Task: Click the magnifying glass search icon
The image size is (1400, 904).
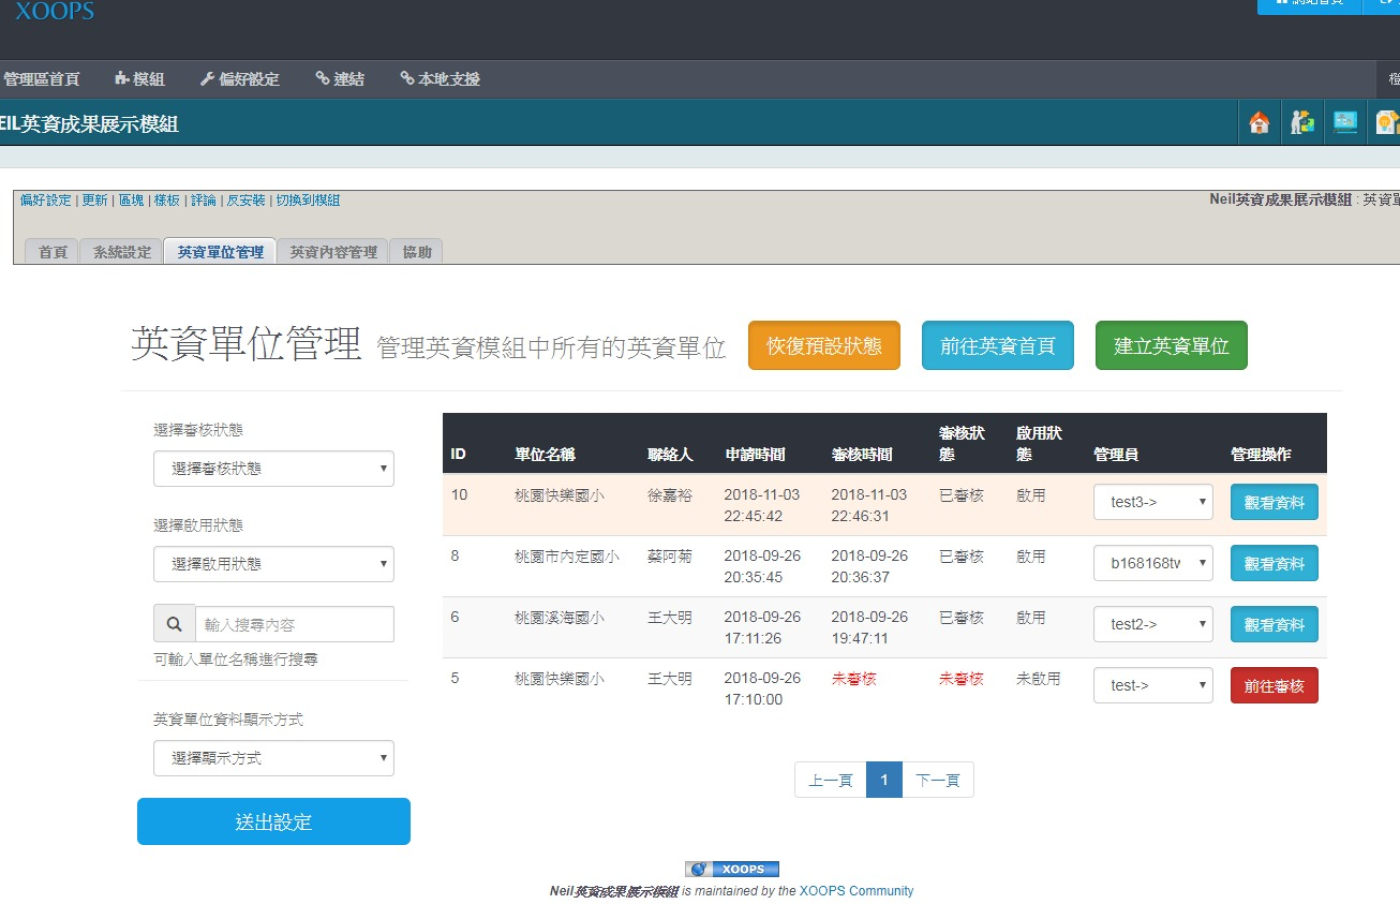Action: point(174,624)
